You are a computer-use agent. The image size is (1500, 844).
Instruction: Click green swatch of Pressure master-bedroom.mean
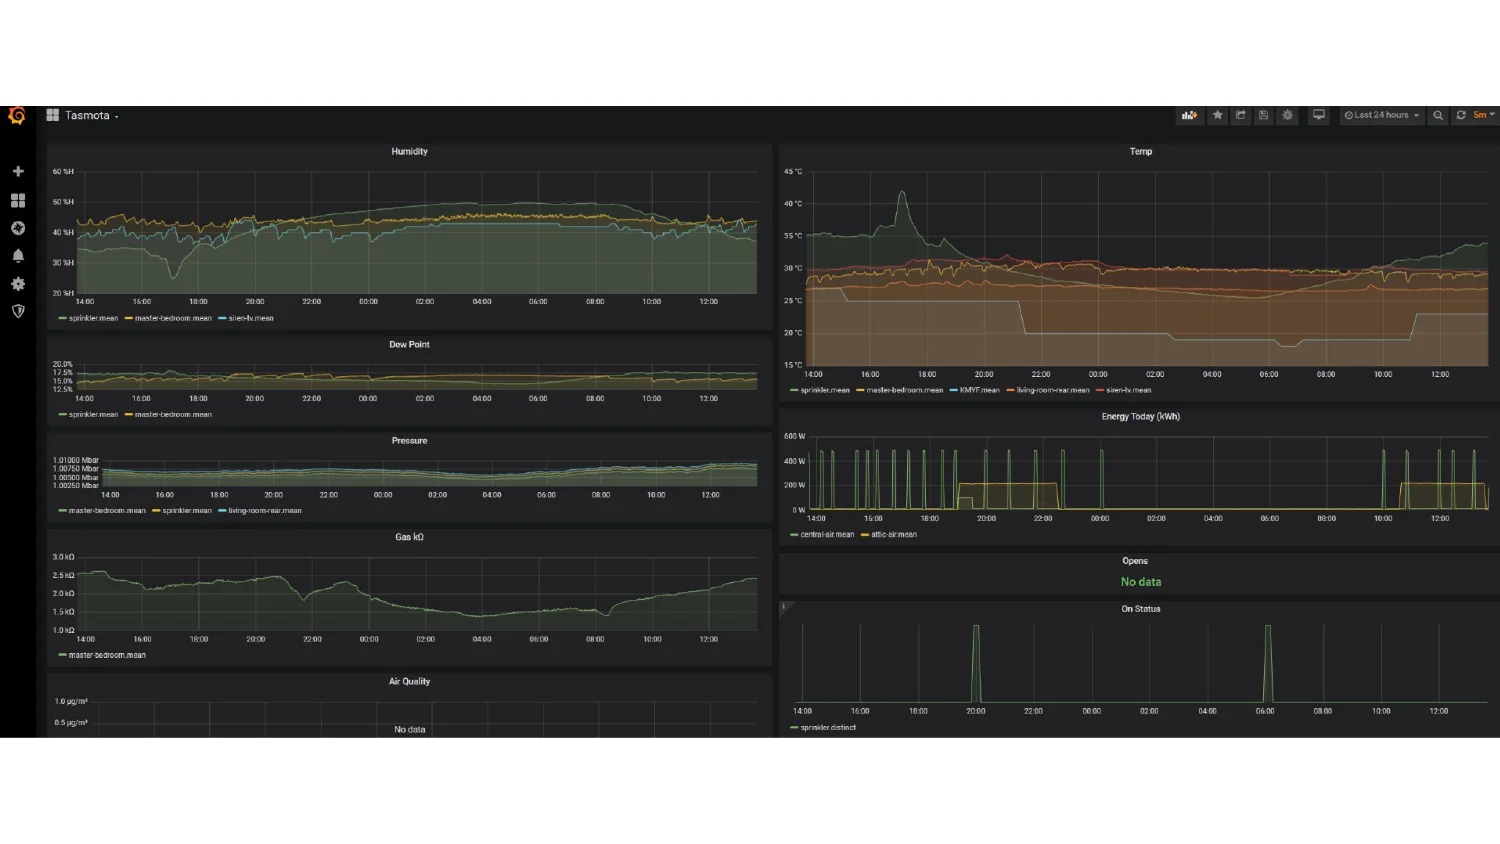pyautogui.click(x=63, y=511)
